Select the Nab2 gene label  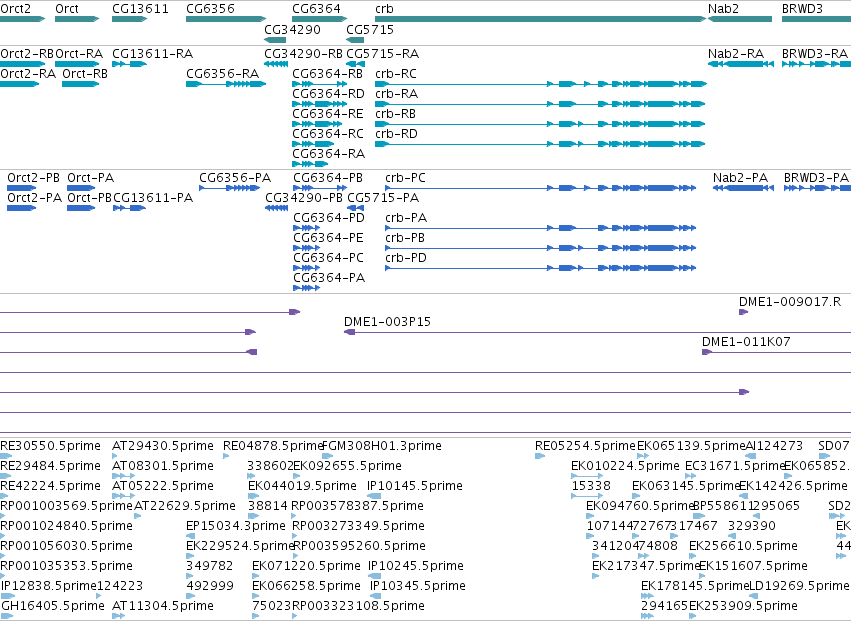coord(723,9)
